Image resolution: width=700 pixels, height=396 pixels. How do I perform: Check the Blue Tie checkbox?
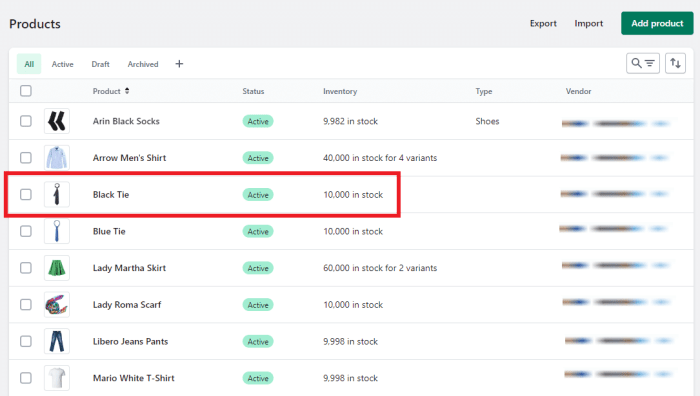coord(26,231)
